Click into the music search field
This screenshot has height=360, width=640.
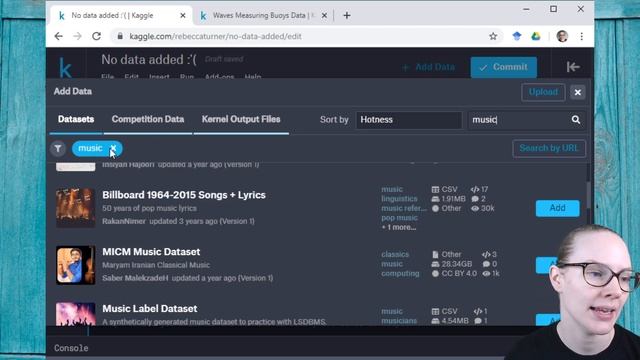pyautogui.click(x=518, y=120)
